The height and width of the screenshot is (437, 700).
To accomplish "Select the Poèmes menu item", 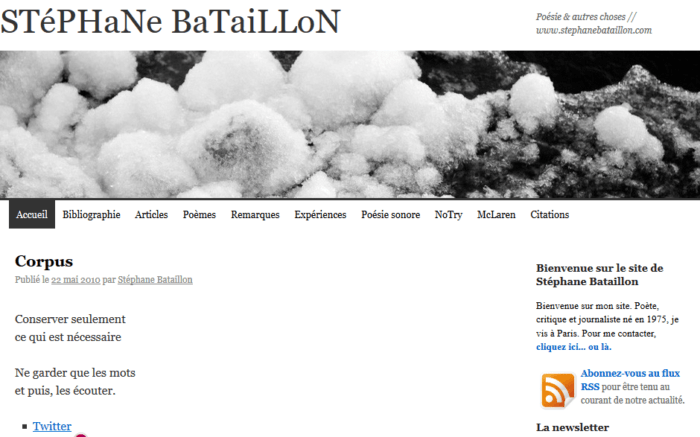I will pyautogui.click(x=199, y=215).
